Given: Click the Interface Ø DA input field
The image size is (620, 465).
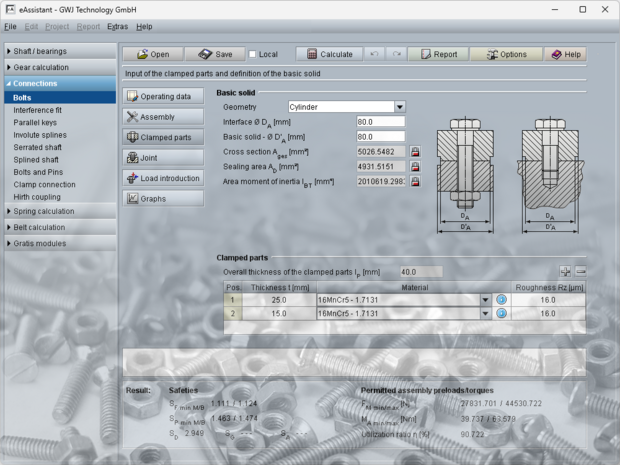Looking at the screenshot, I should point(380,122).
